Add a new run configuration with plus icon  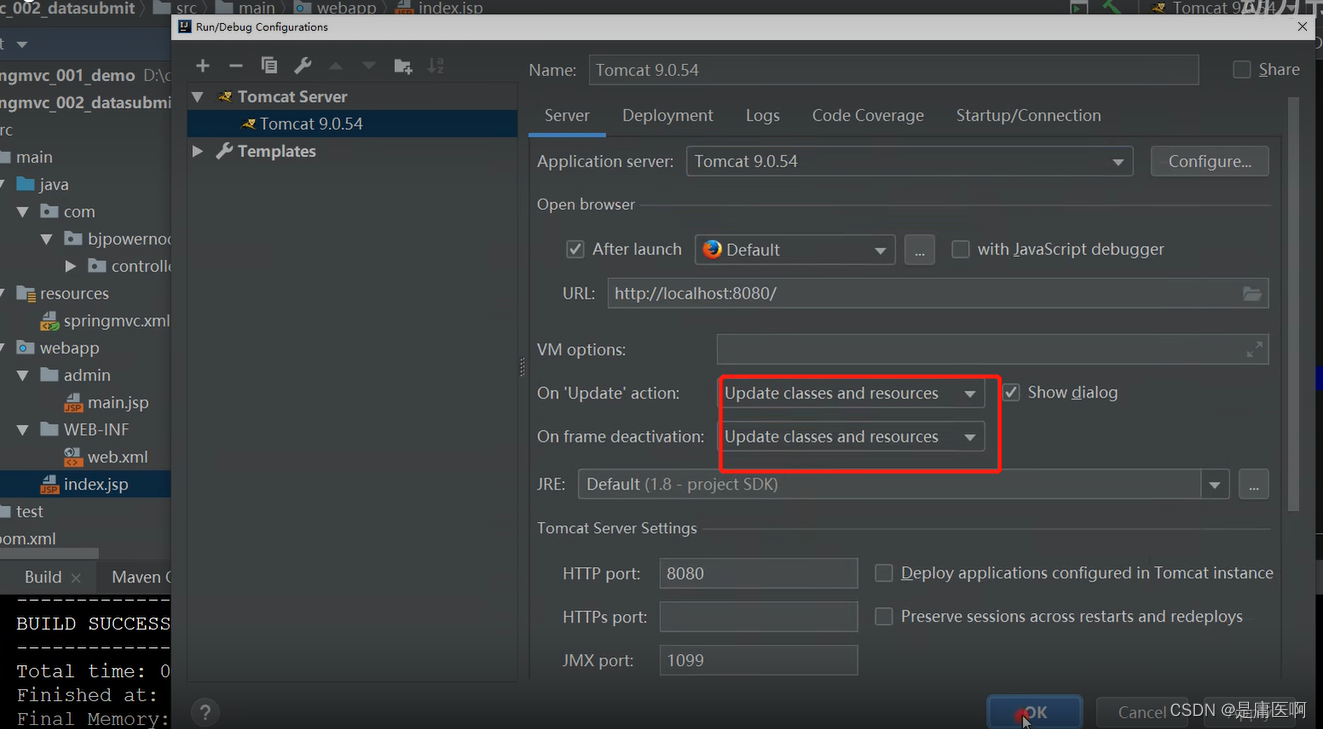coord(203,66)
